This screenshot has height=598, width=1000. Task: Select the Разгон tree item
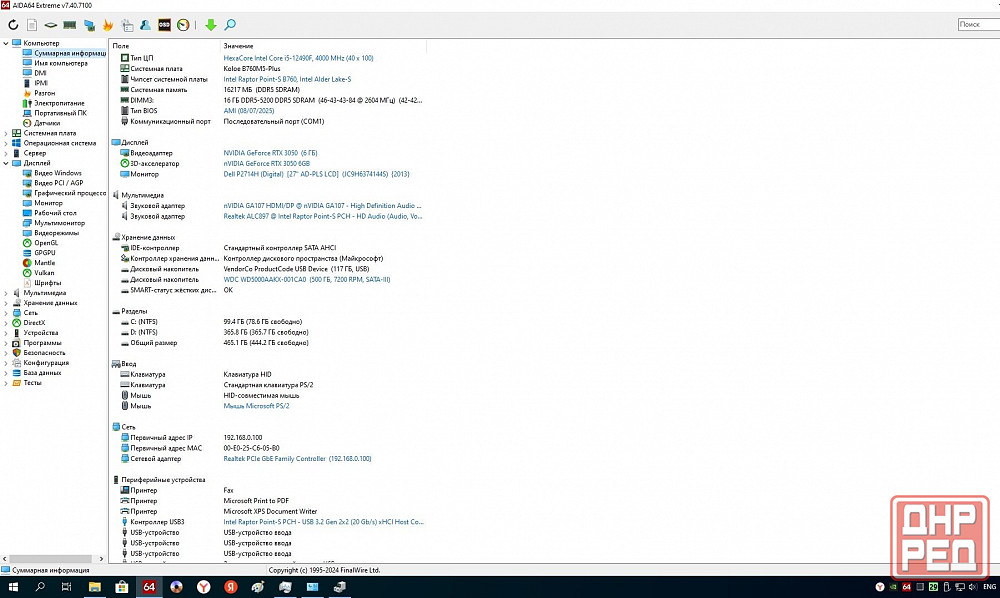(44, 93)
